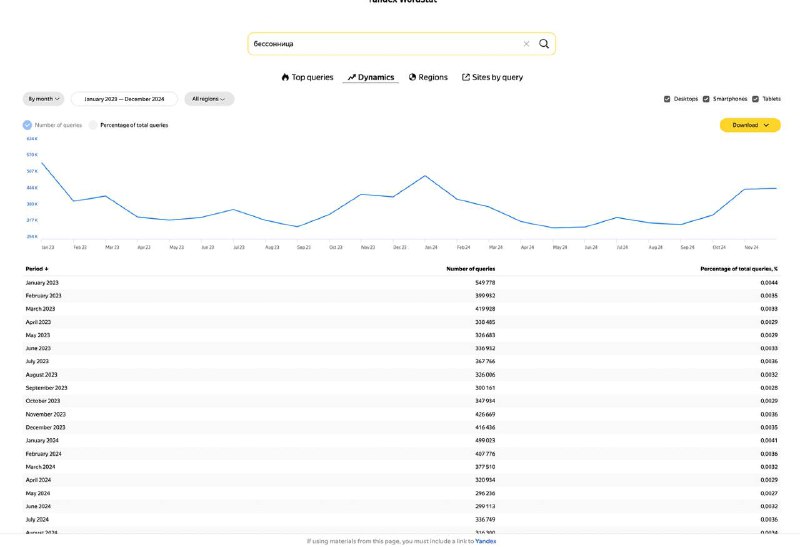The width and height of the screenshot is (800, 547).
Task: Open the January 2023 – December 2024 date range picker
Action: [x=124, y=99]
